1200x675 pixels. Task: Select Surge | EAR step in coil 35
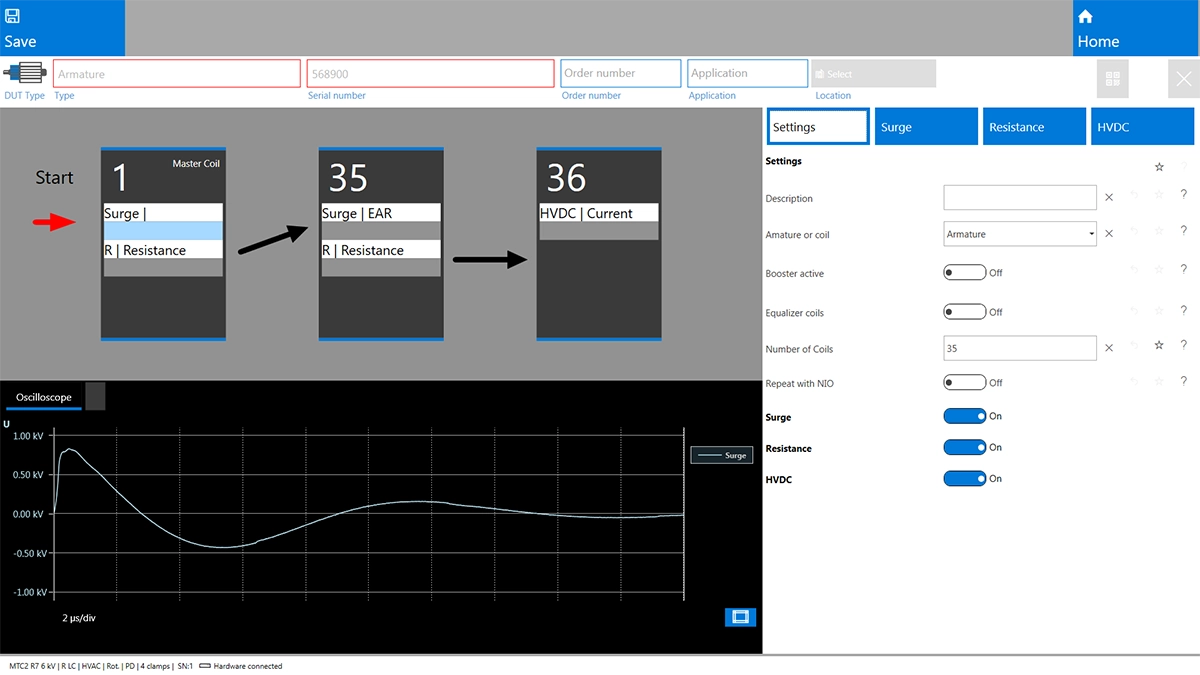379,213
